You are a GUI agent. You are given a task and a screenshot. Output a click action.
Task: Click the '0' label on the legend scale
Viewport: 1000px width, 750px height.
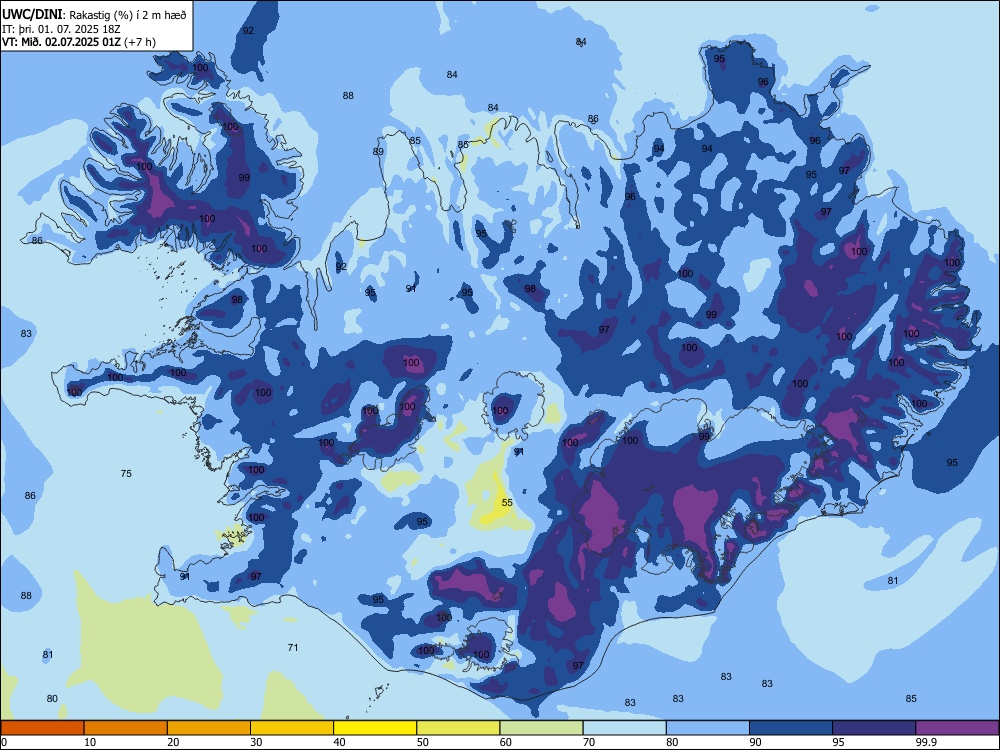(4, 742)
